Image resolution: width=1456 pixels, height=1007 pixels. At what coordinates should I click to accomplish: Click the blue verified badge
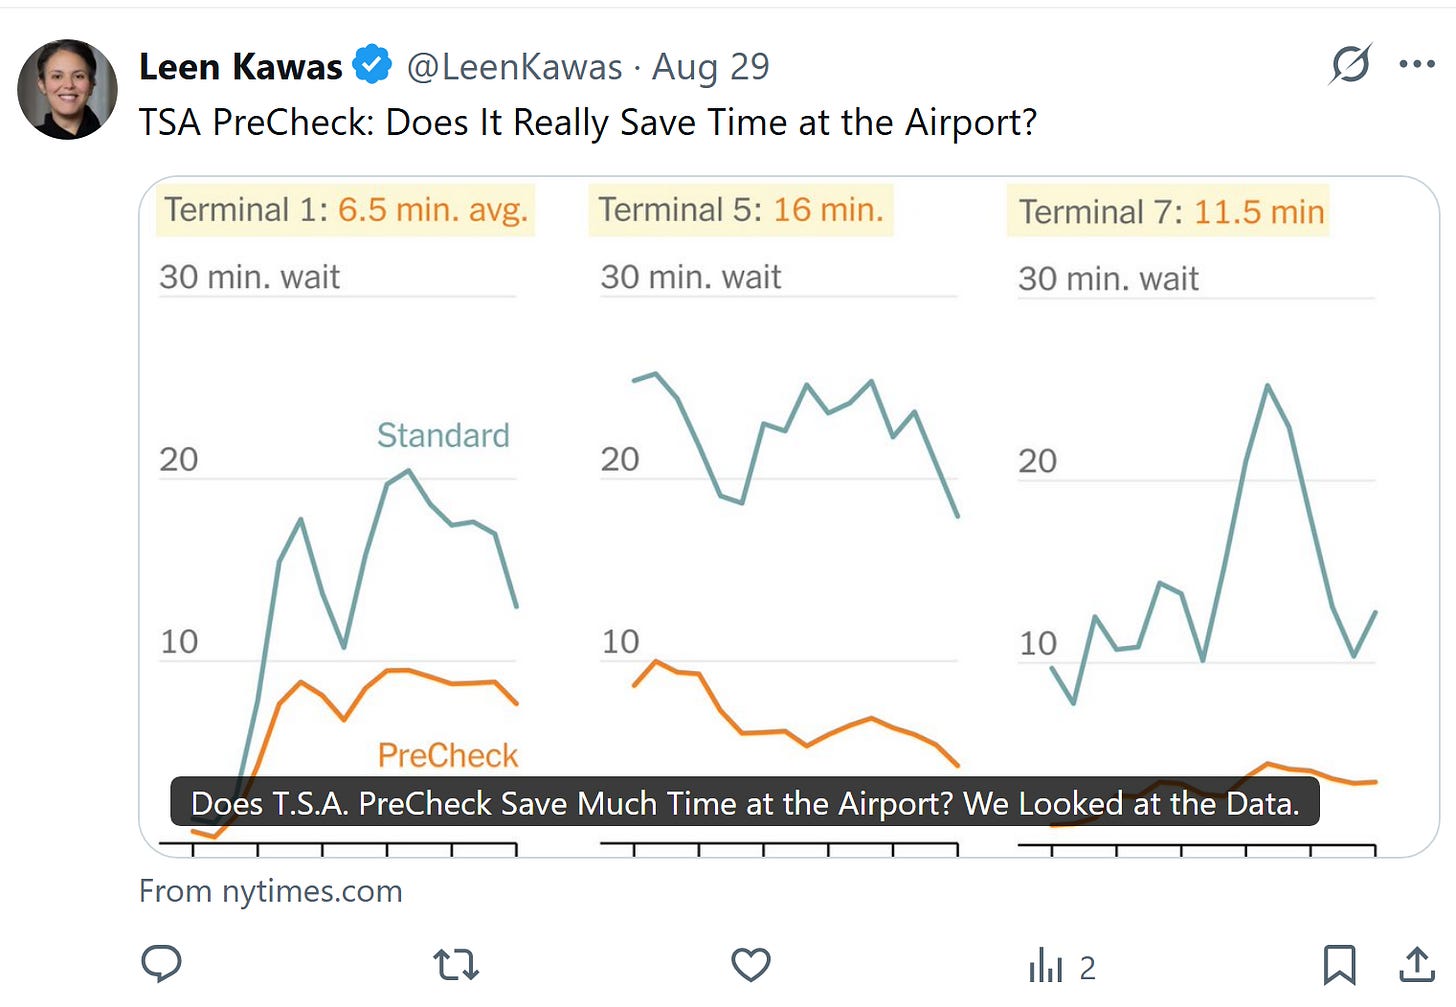coord(372,65)
